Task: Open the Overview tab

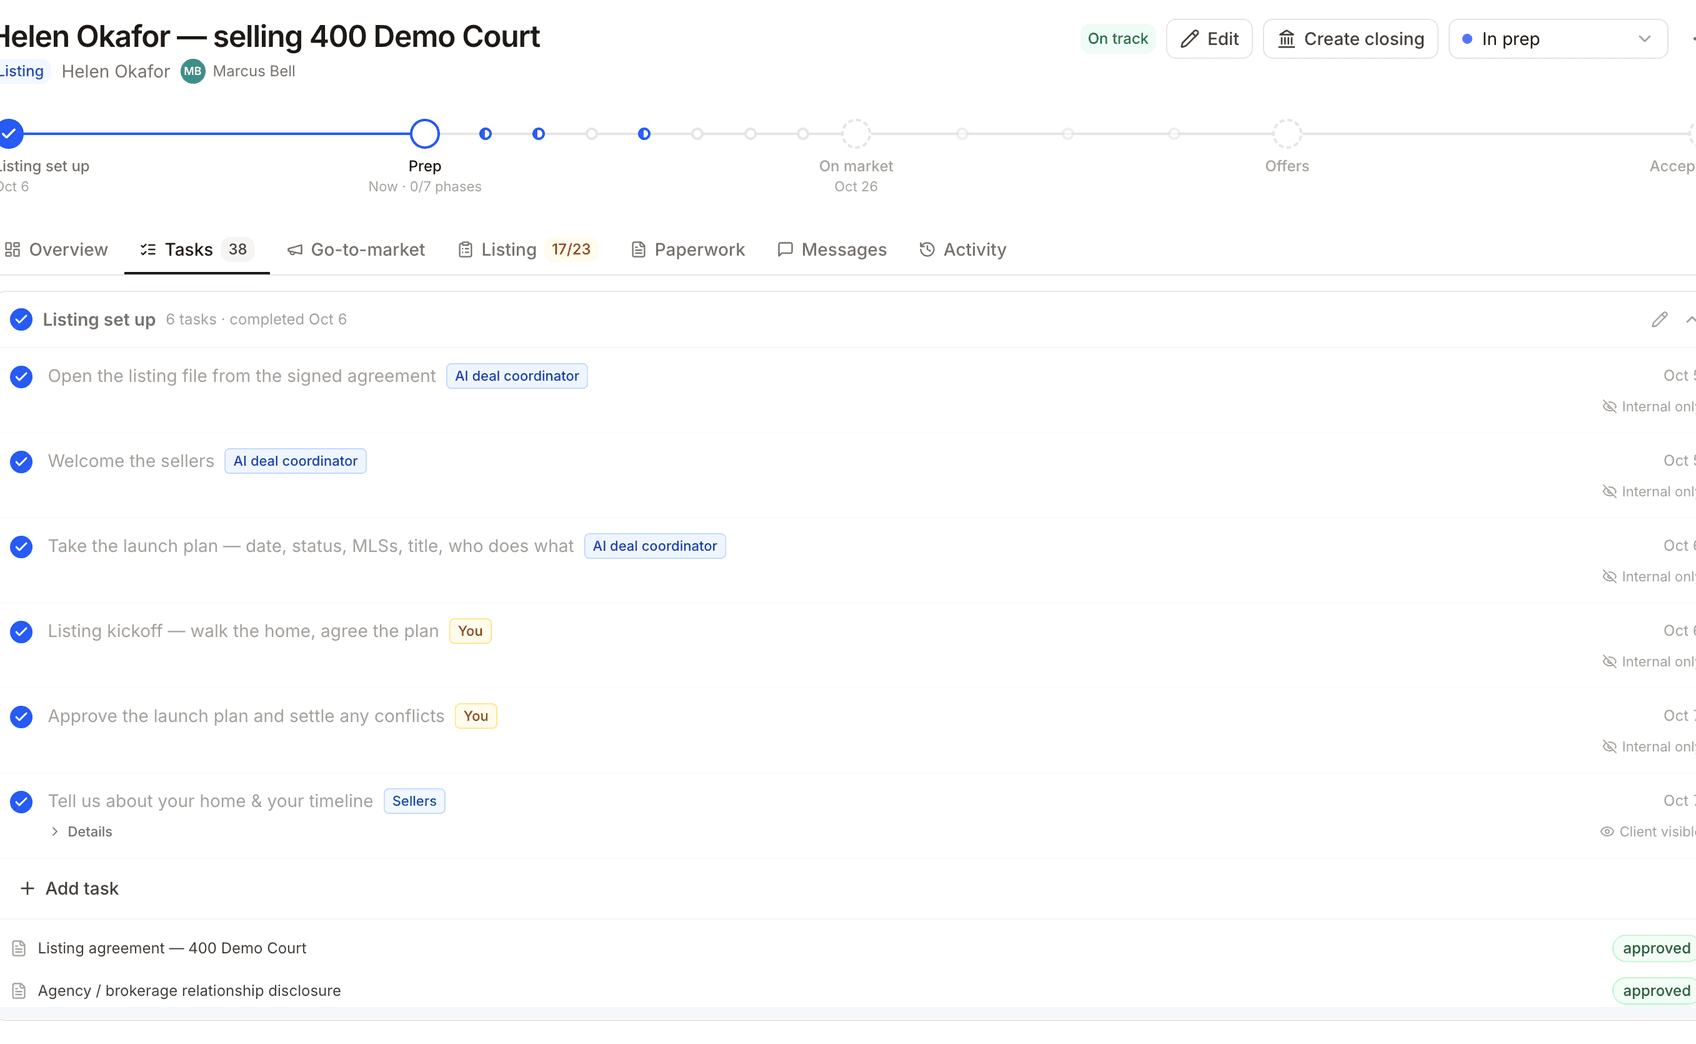Action: tap(56, 249)
